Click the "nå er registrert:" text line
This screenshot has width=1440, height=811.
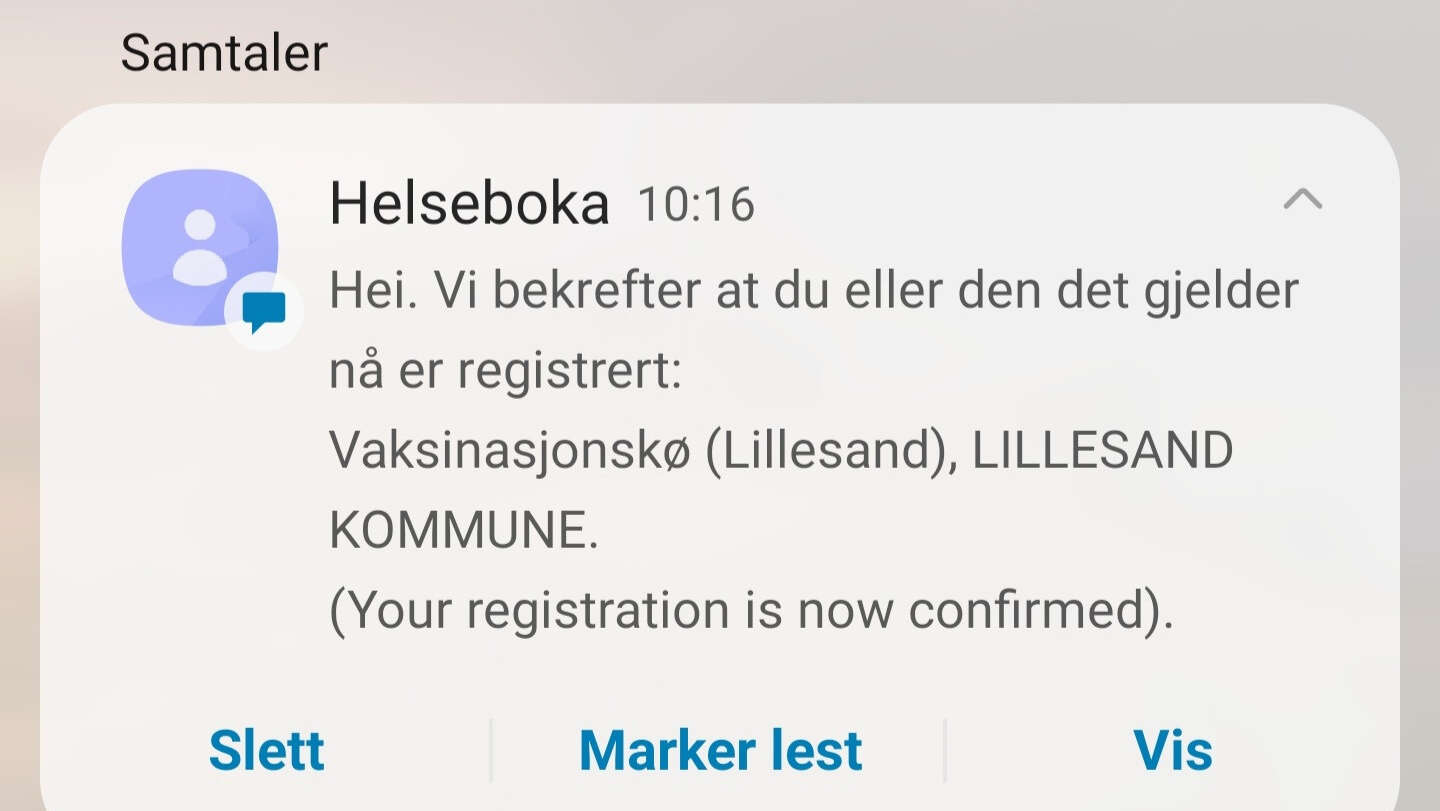(x=505, y=371)
